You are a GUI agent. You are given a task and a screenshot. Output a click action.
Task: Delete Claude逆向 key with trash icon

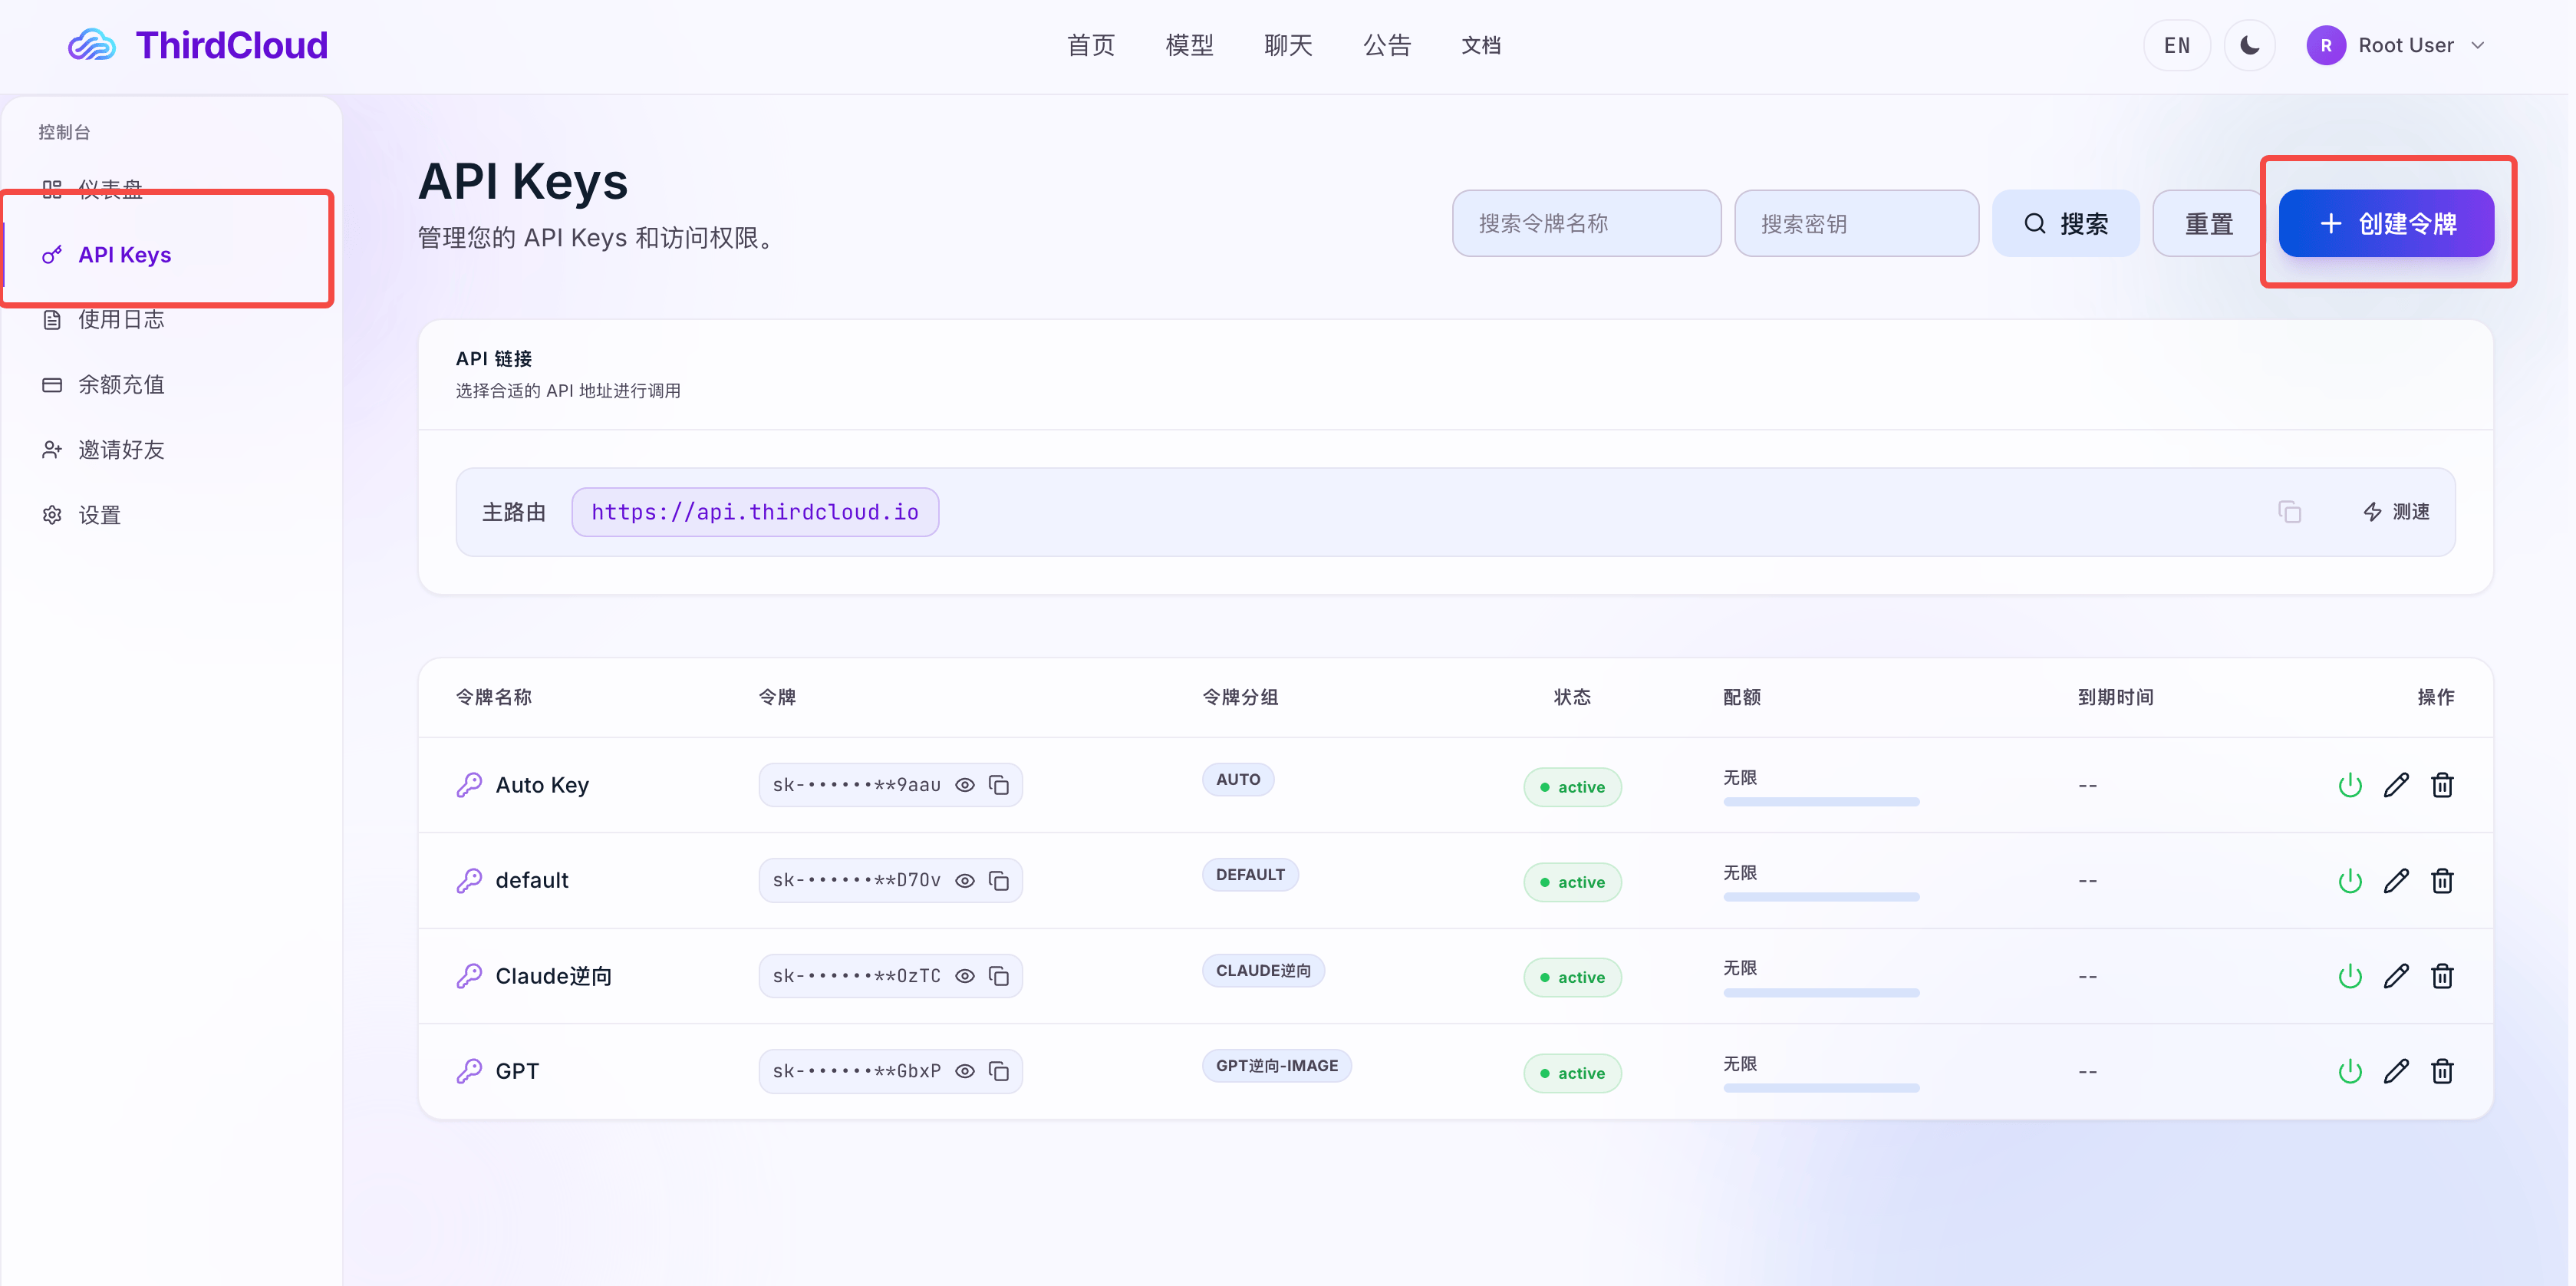coord(2442,976)
